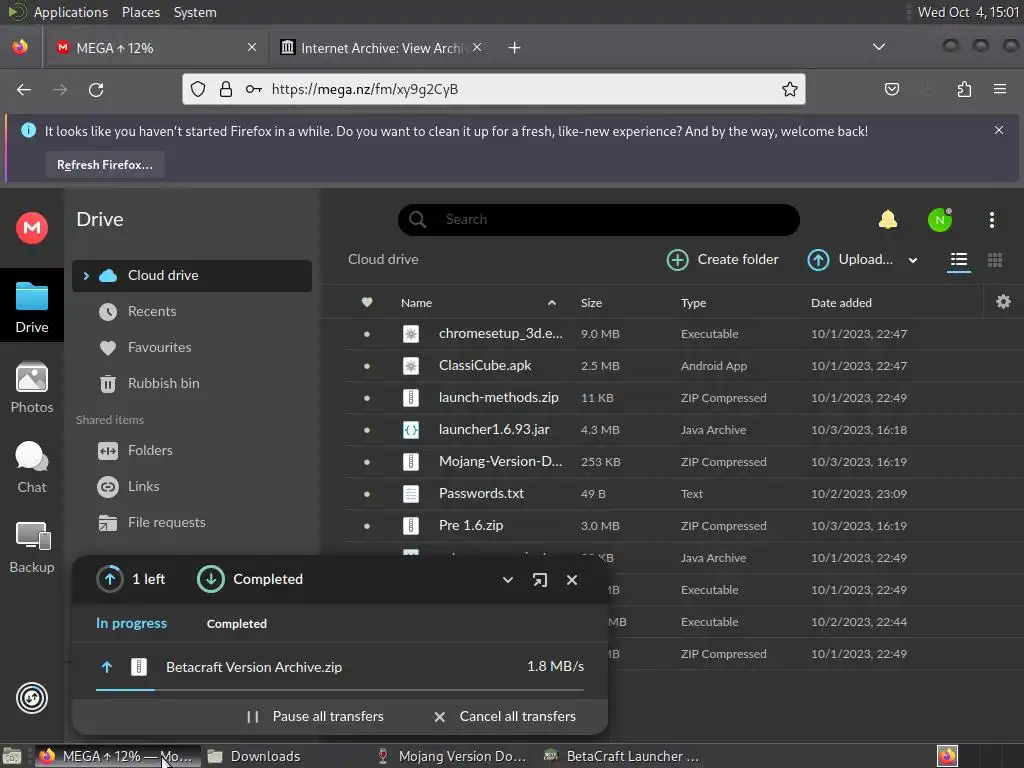Switch to list view

click(x=959, y=260)
